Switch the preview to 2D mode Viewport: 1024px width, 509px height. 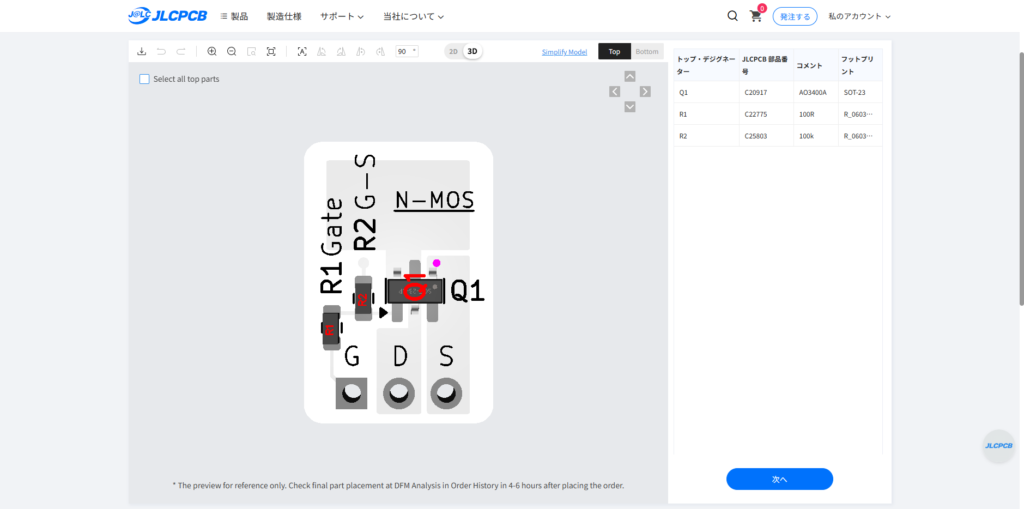[453, 51]
